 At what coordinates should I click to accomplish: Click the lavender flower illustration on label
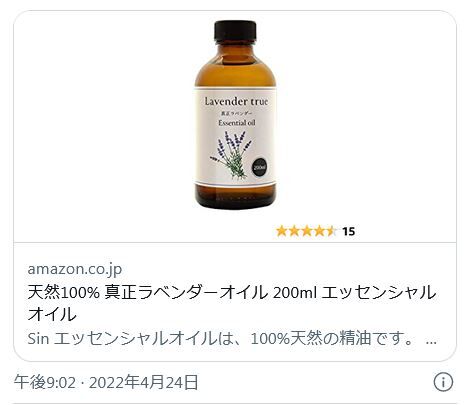[231, 154]
